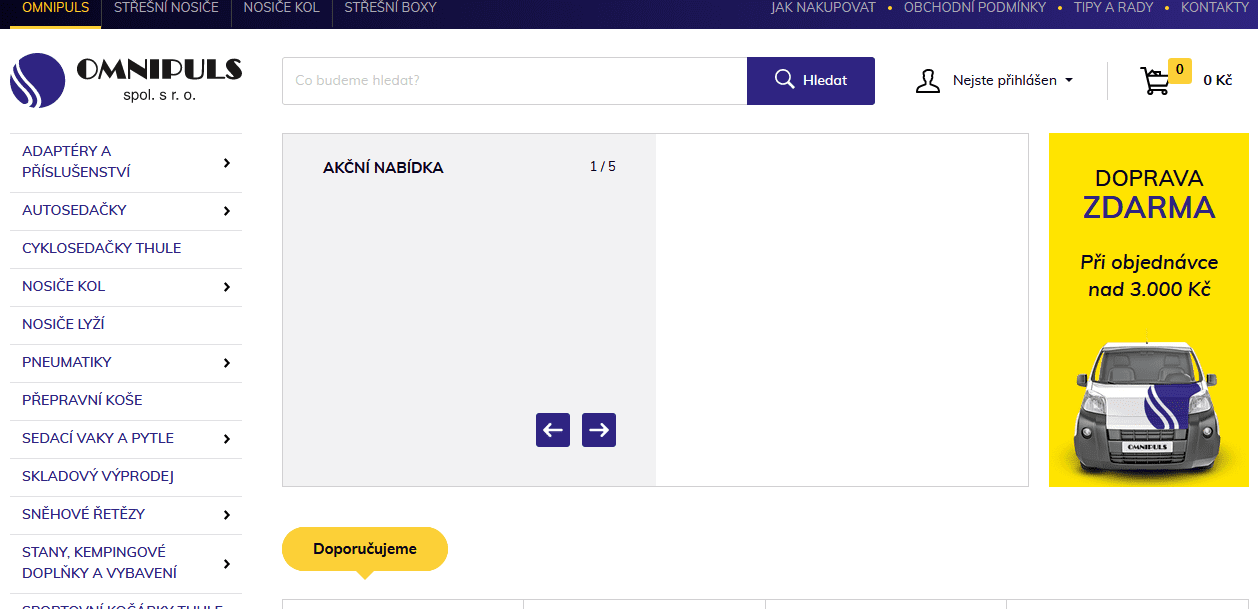Open Přepravní koše category

(x=82, y=400)
